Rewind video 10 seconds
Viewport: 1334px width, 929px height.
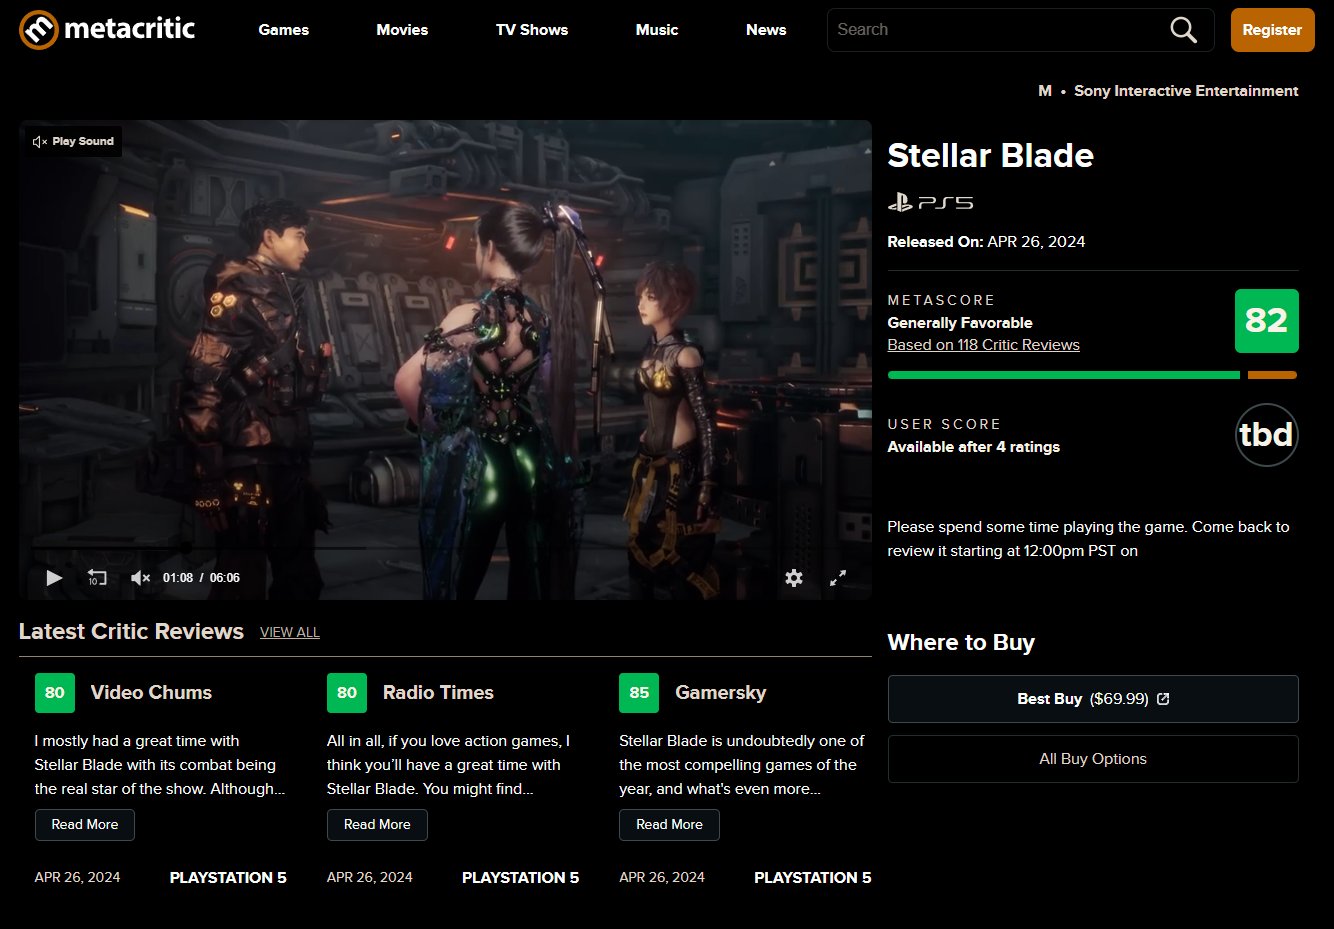97,578
